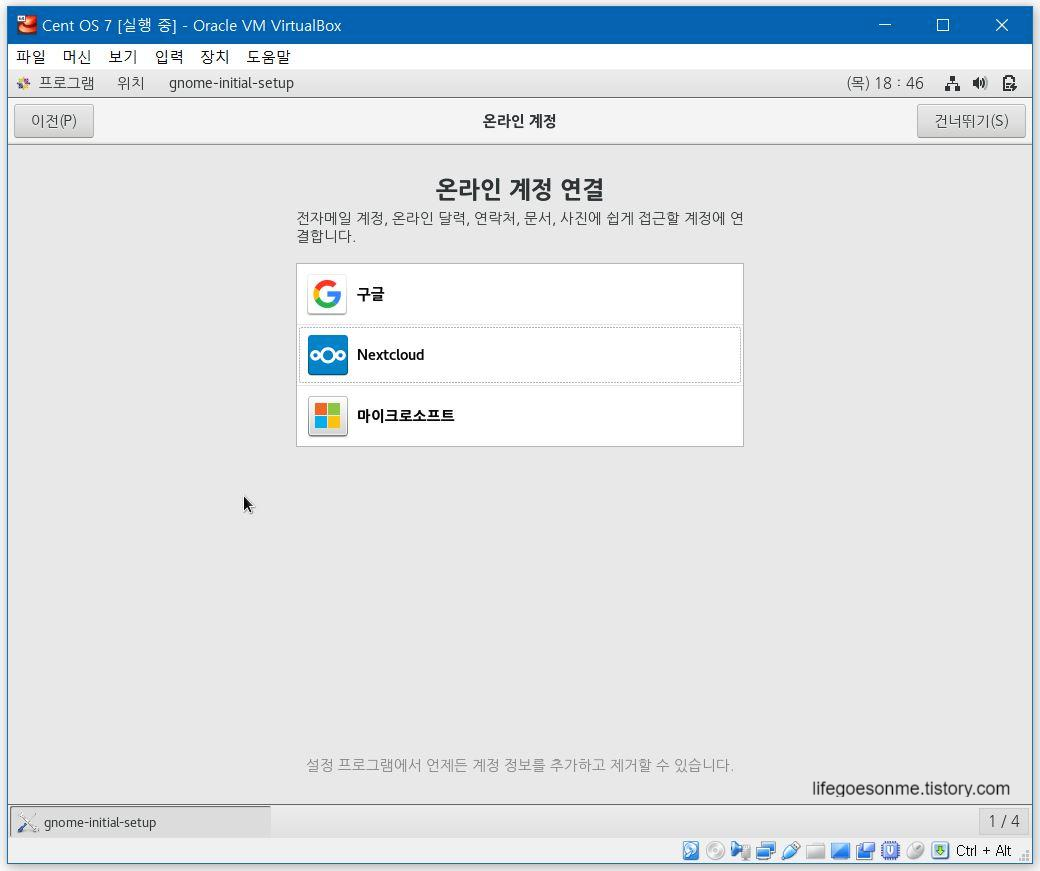Click VirtualBox recording status icon
This screenshot has height=871, width=1040.
pyautogui.click(x=866, y=850)
